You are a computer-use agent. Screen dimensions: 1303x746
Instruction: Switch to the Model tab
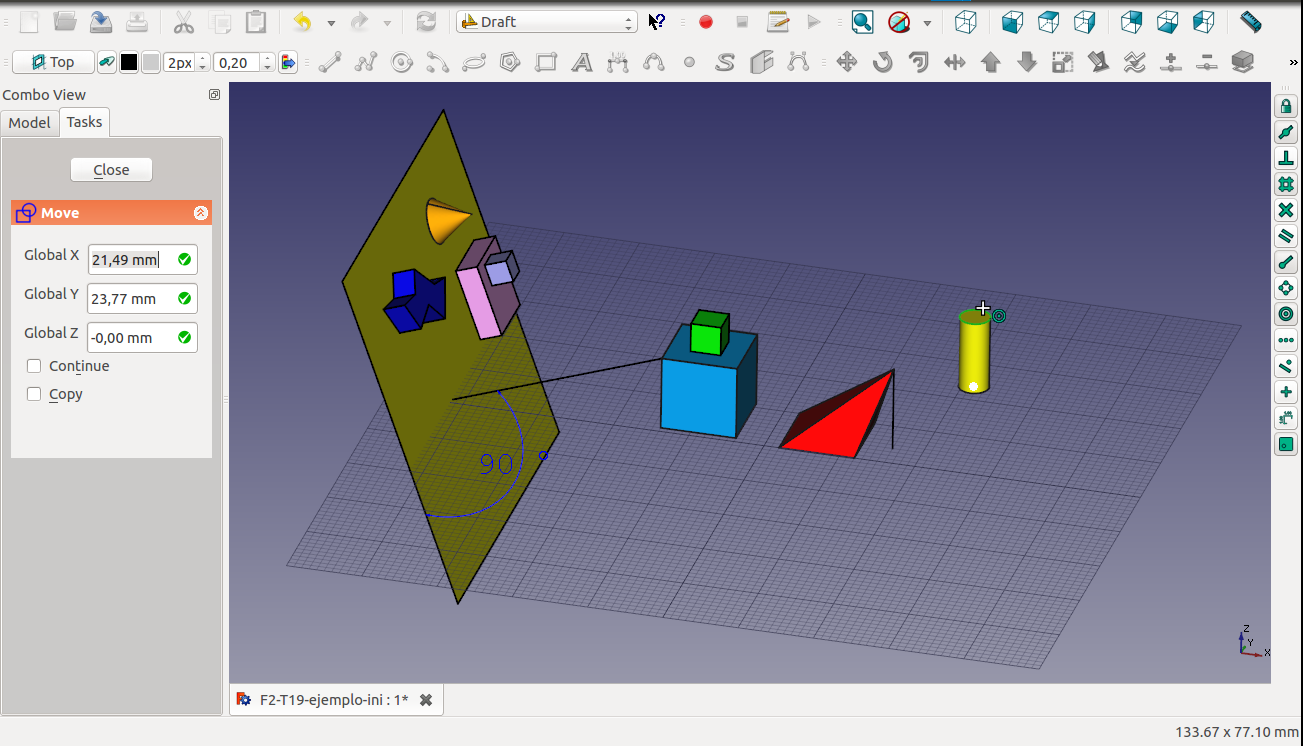[x=29, y=122]
